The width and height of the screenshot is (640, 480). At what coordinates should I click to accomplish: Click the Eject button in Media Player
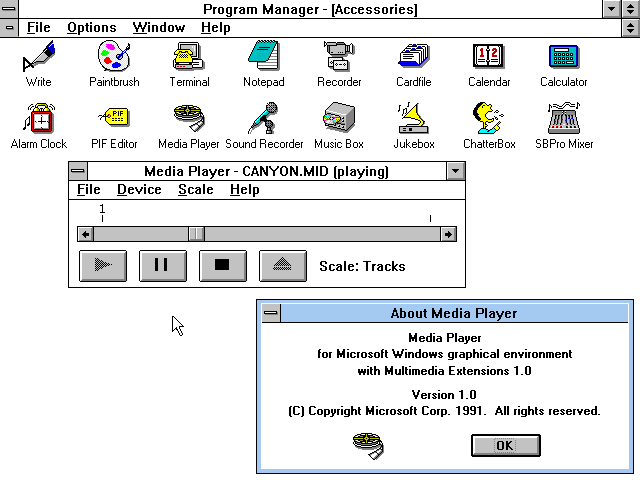283,266
